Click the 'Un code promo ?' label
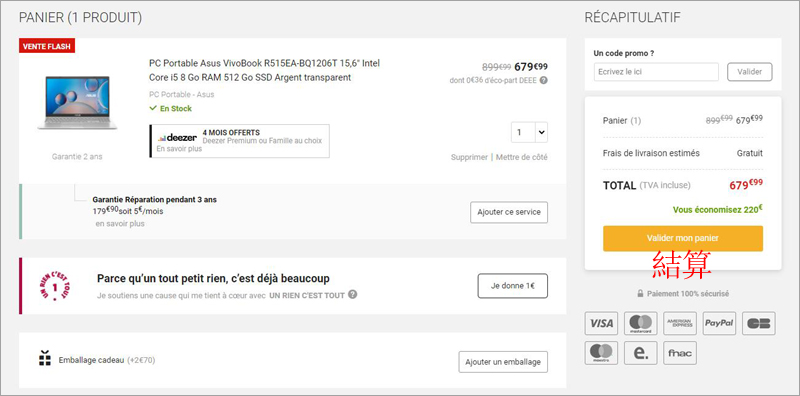This screenshot has height=396, width=800. pyautogui.click(x=624, y=53)
